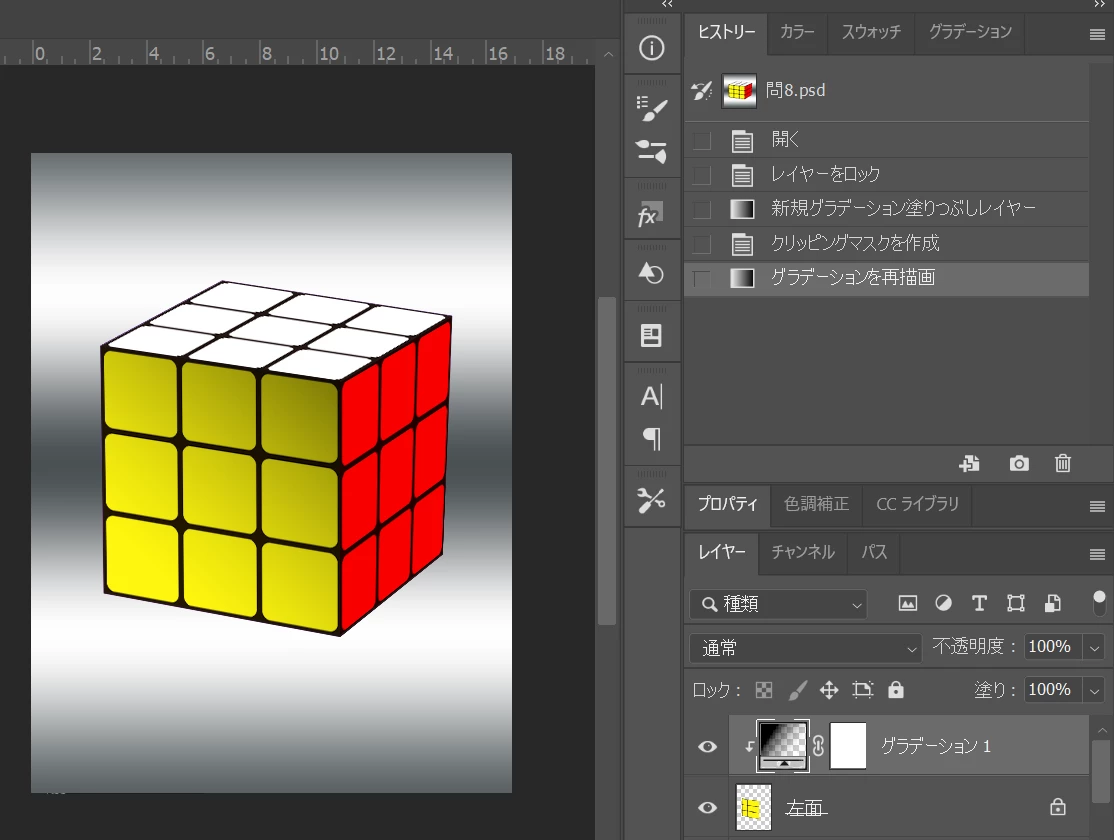Toggle layer filtering on/off switch
The width and height of the screenshot is (1114, 840).
tap(1098, 603)
